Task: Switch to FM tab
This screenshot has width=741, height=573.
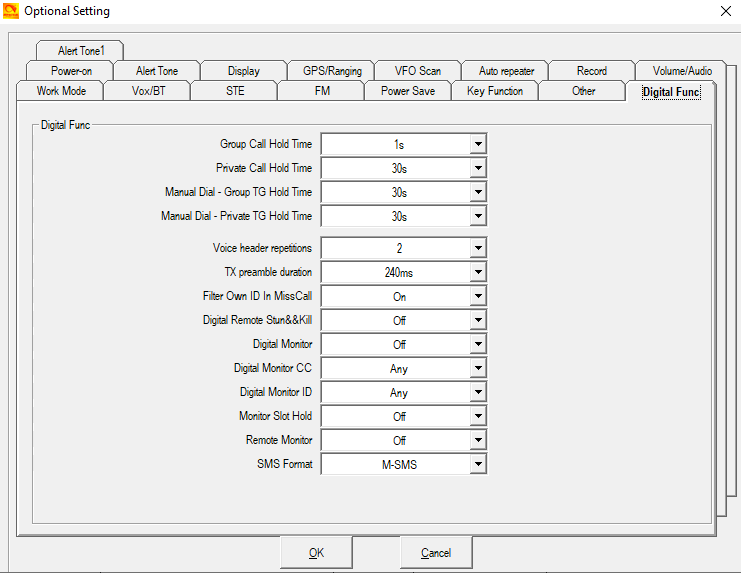Action: pyautogui.click(x=322, y=91)
